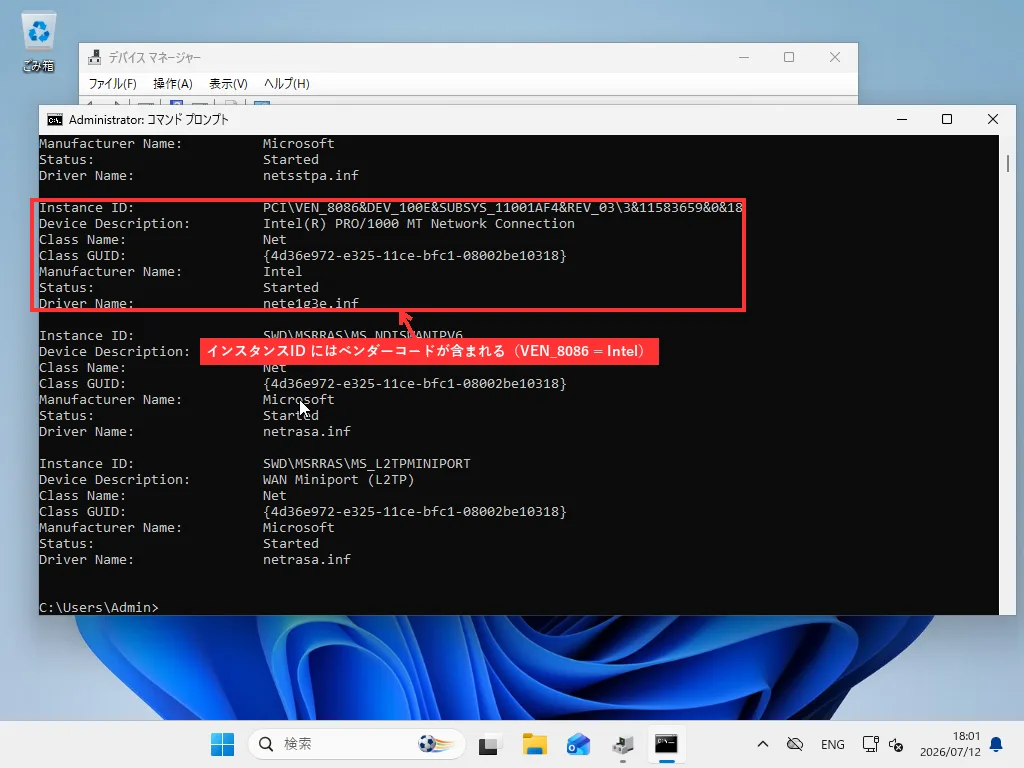Open Task View from the taskbar
The image size is (1024, 768).
[x=488, y=744]
